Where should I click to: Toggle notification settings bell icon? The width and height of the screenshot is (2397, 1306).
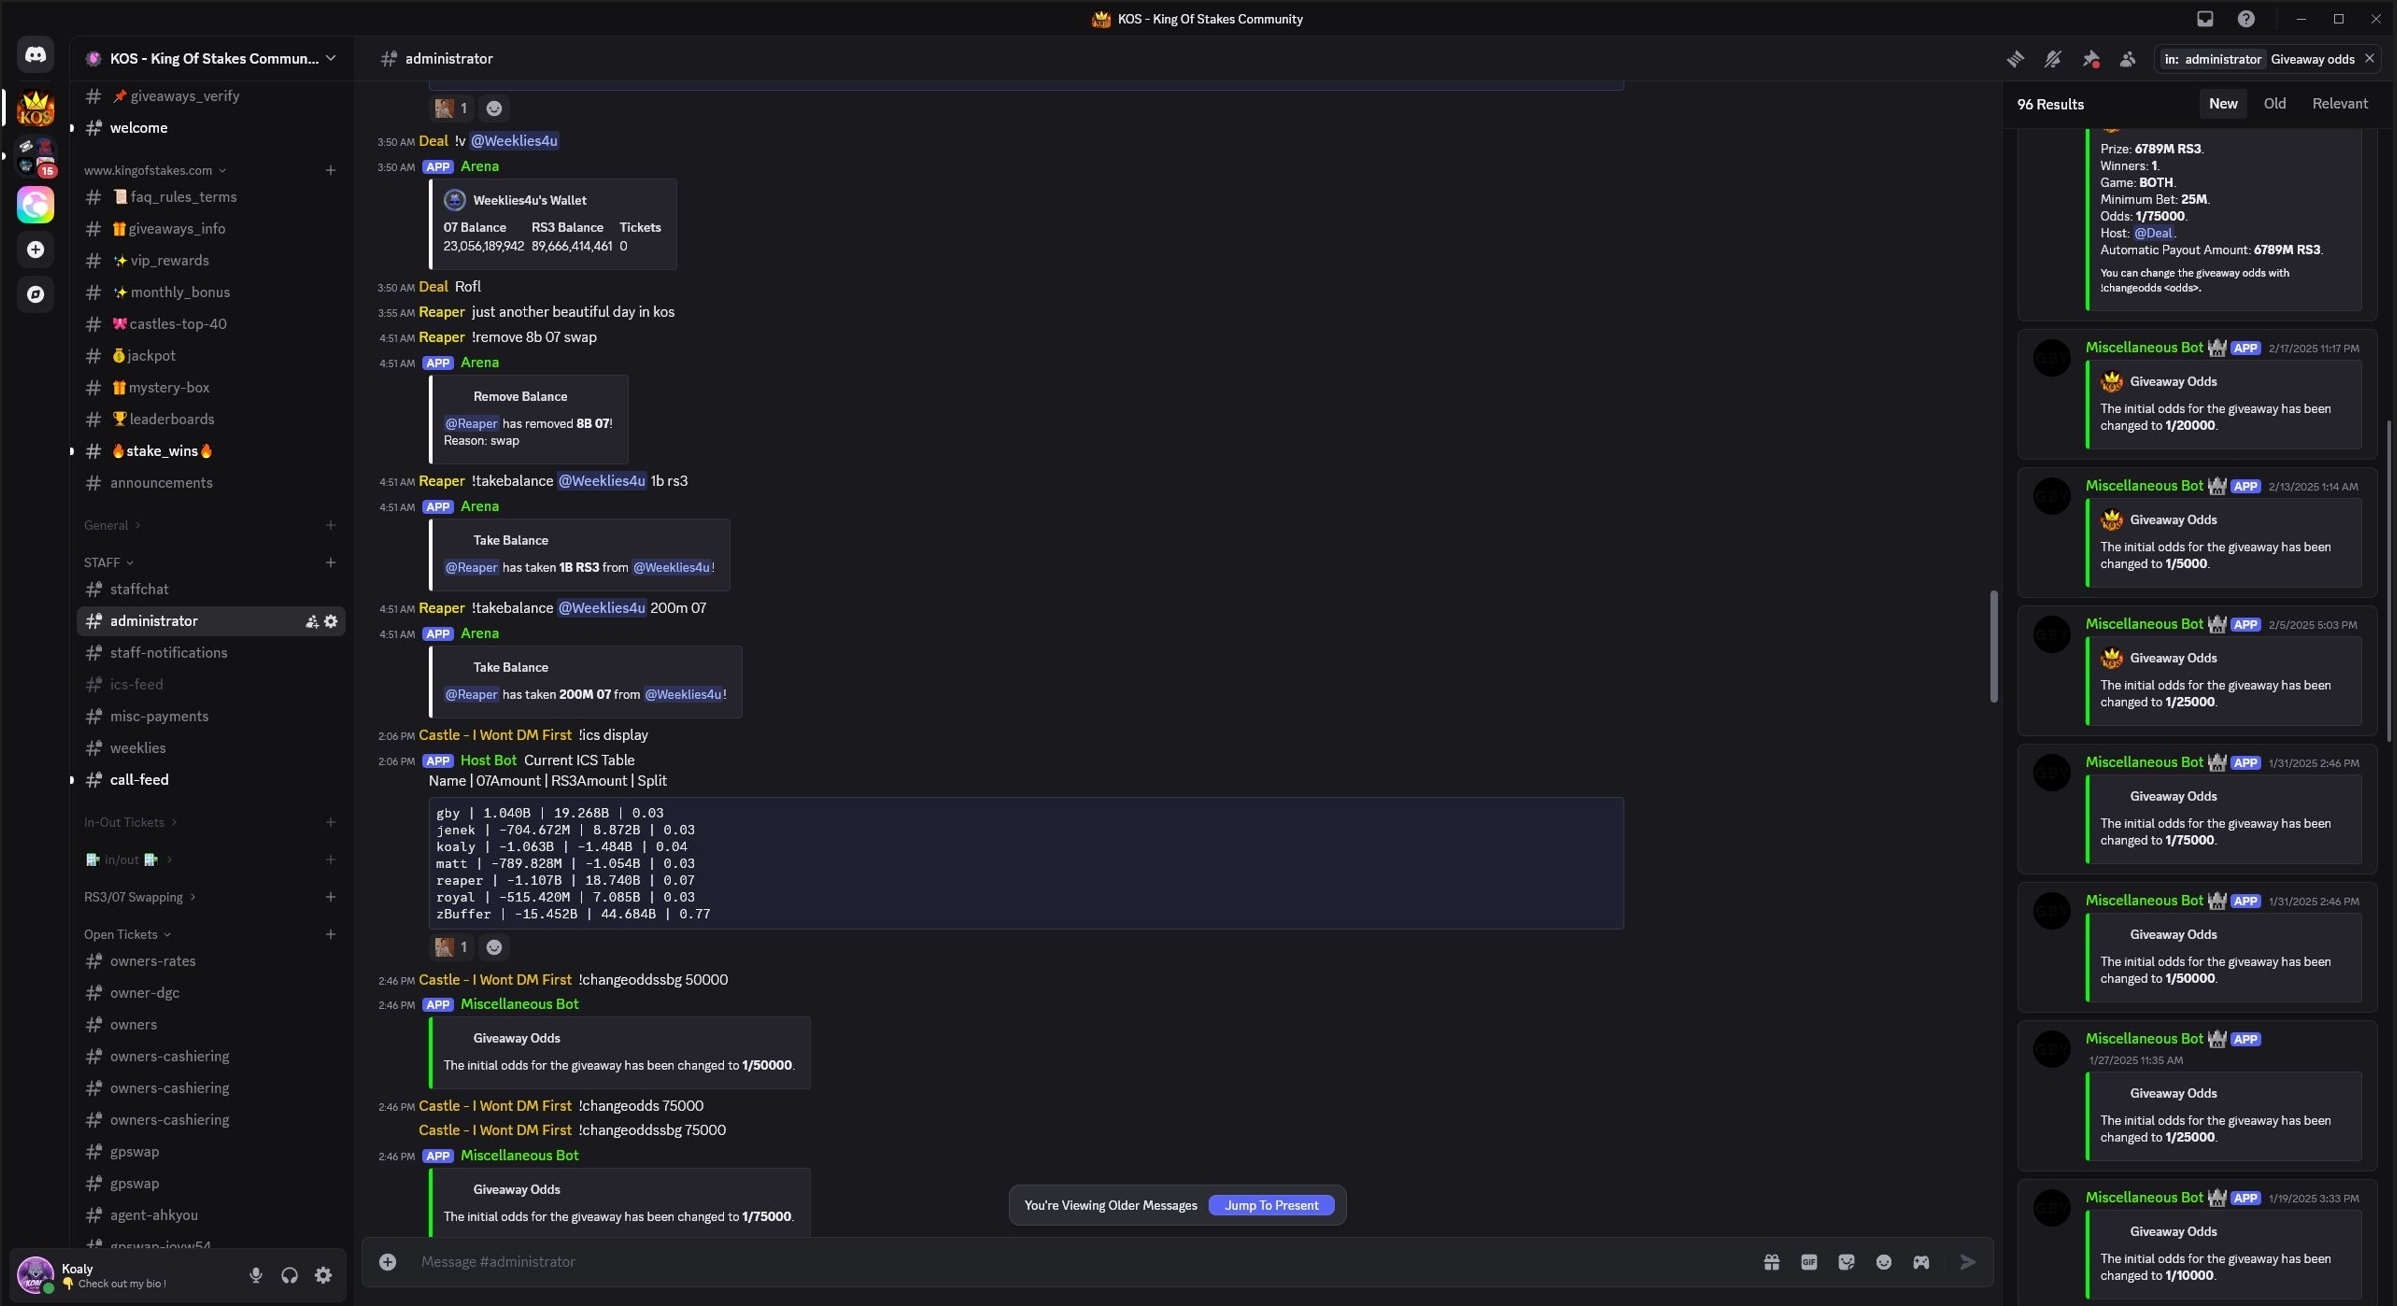(x=2053, y=59)
